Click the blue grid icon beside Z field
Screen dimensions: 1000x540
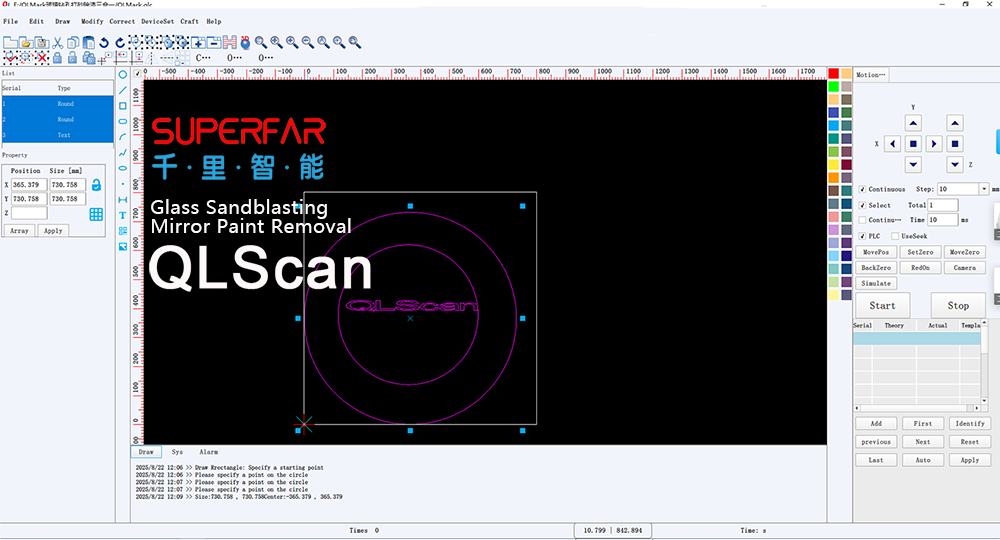click(96, 214)
